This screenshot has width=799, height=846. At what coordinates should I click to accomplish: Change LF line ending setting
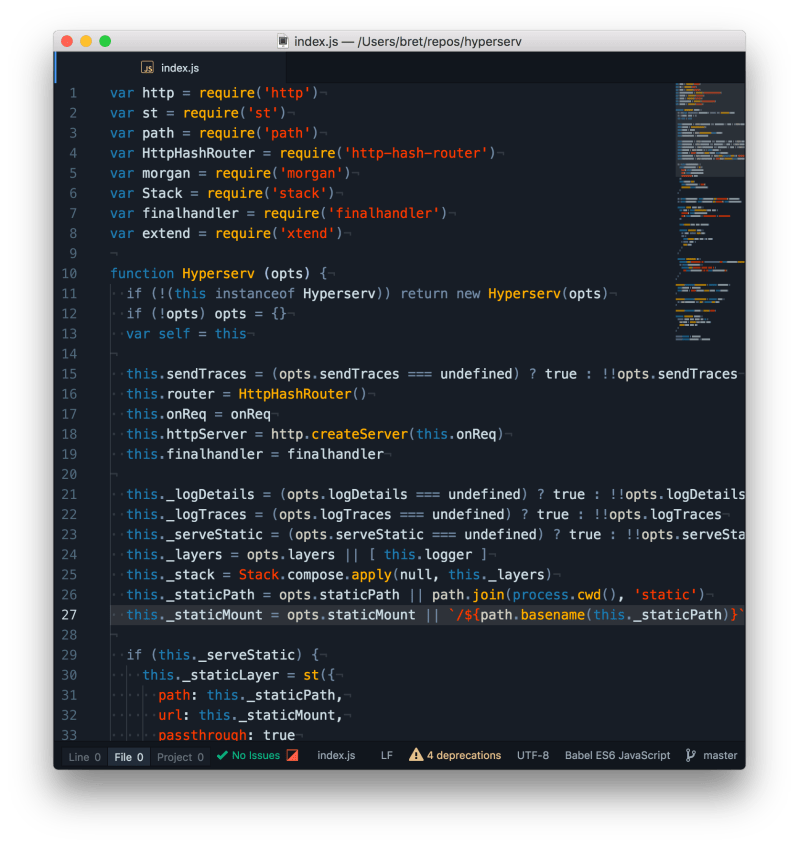386,755
